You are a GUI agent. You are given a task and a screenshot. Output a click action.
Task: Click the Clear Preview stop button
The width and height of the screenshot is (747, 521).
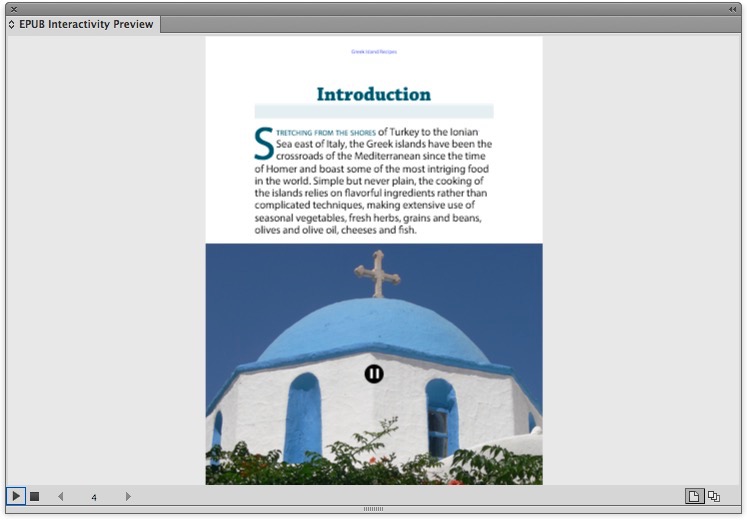34,496
